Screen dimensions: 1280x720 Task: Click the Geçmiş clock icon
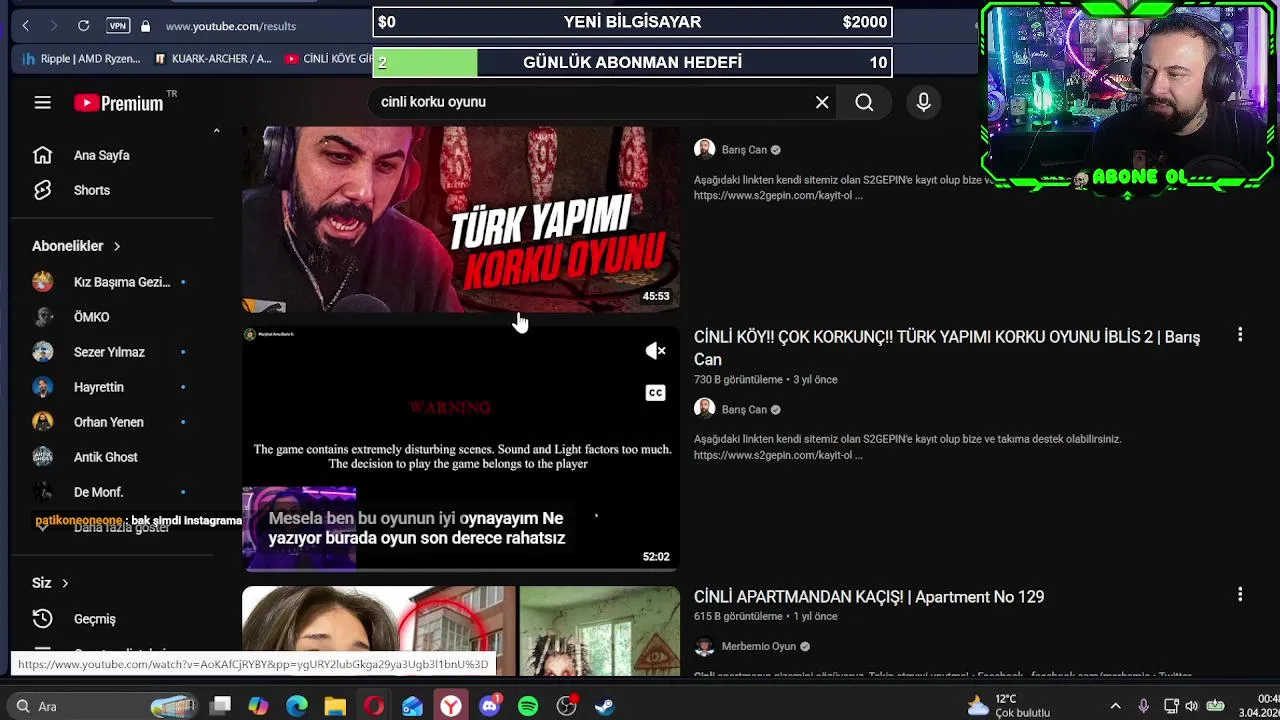(x=42, y=619)
